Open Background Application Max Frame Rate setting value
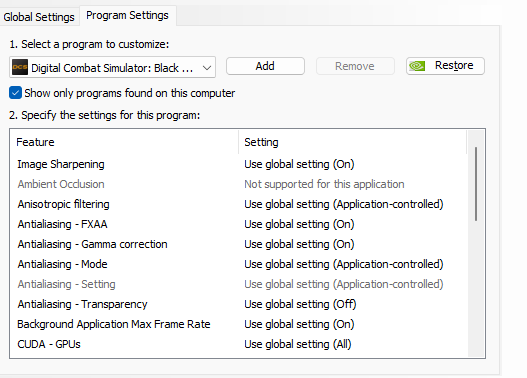527x378 pixels. coord(299,324)
